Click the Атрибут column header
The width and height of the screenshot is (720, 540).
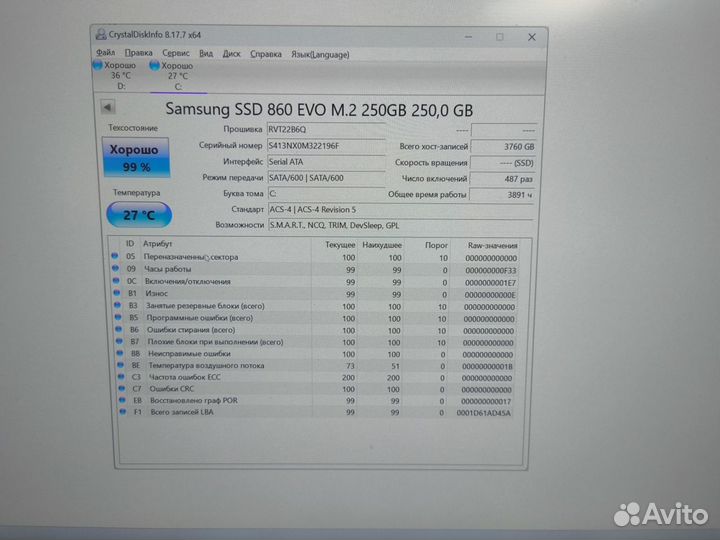point(158,244)
